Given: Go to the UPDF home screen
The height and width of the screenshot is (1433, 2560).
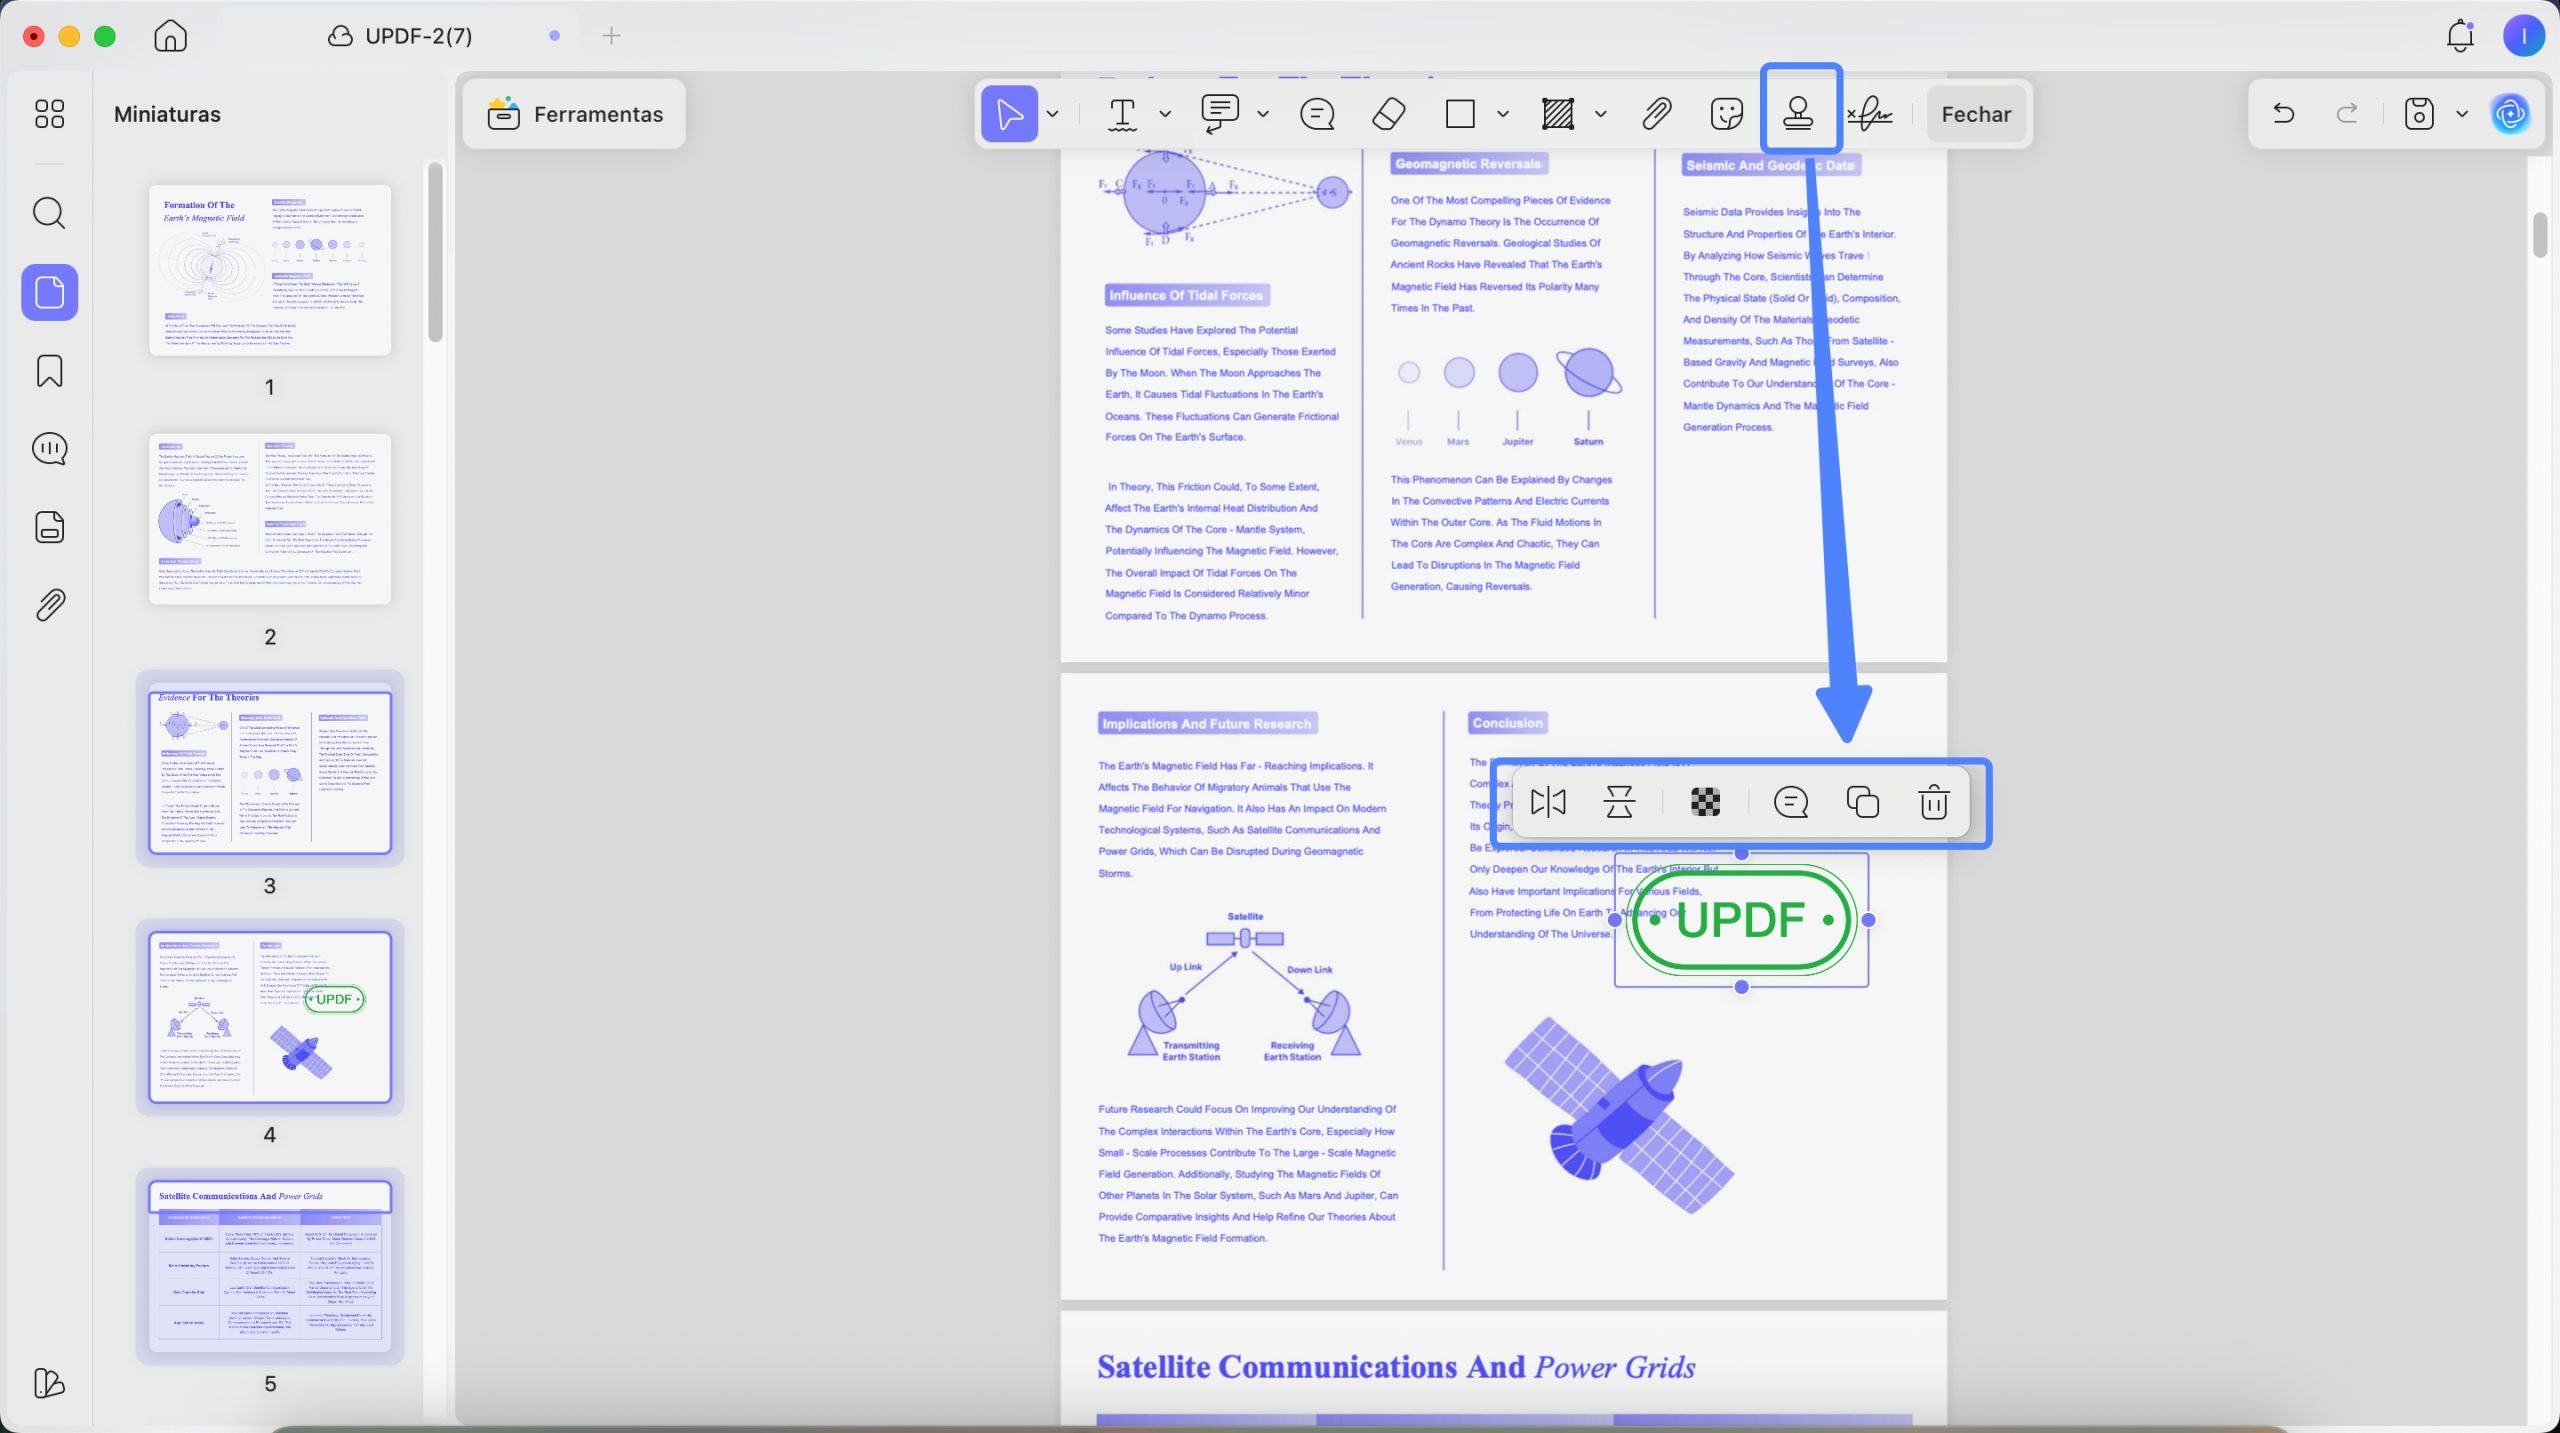Looking at the screenshot, I should [171, 36].
